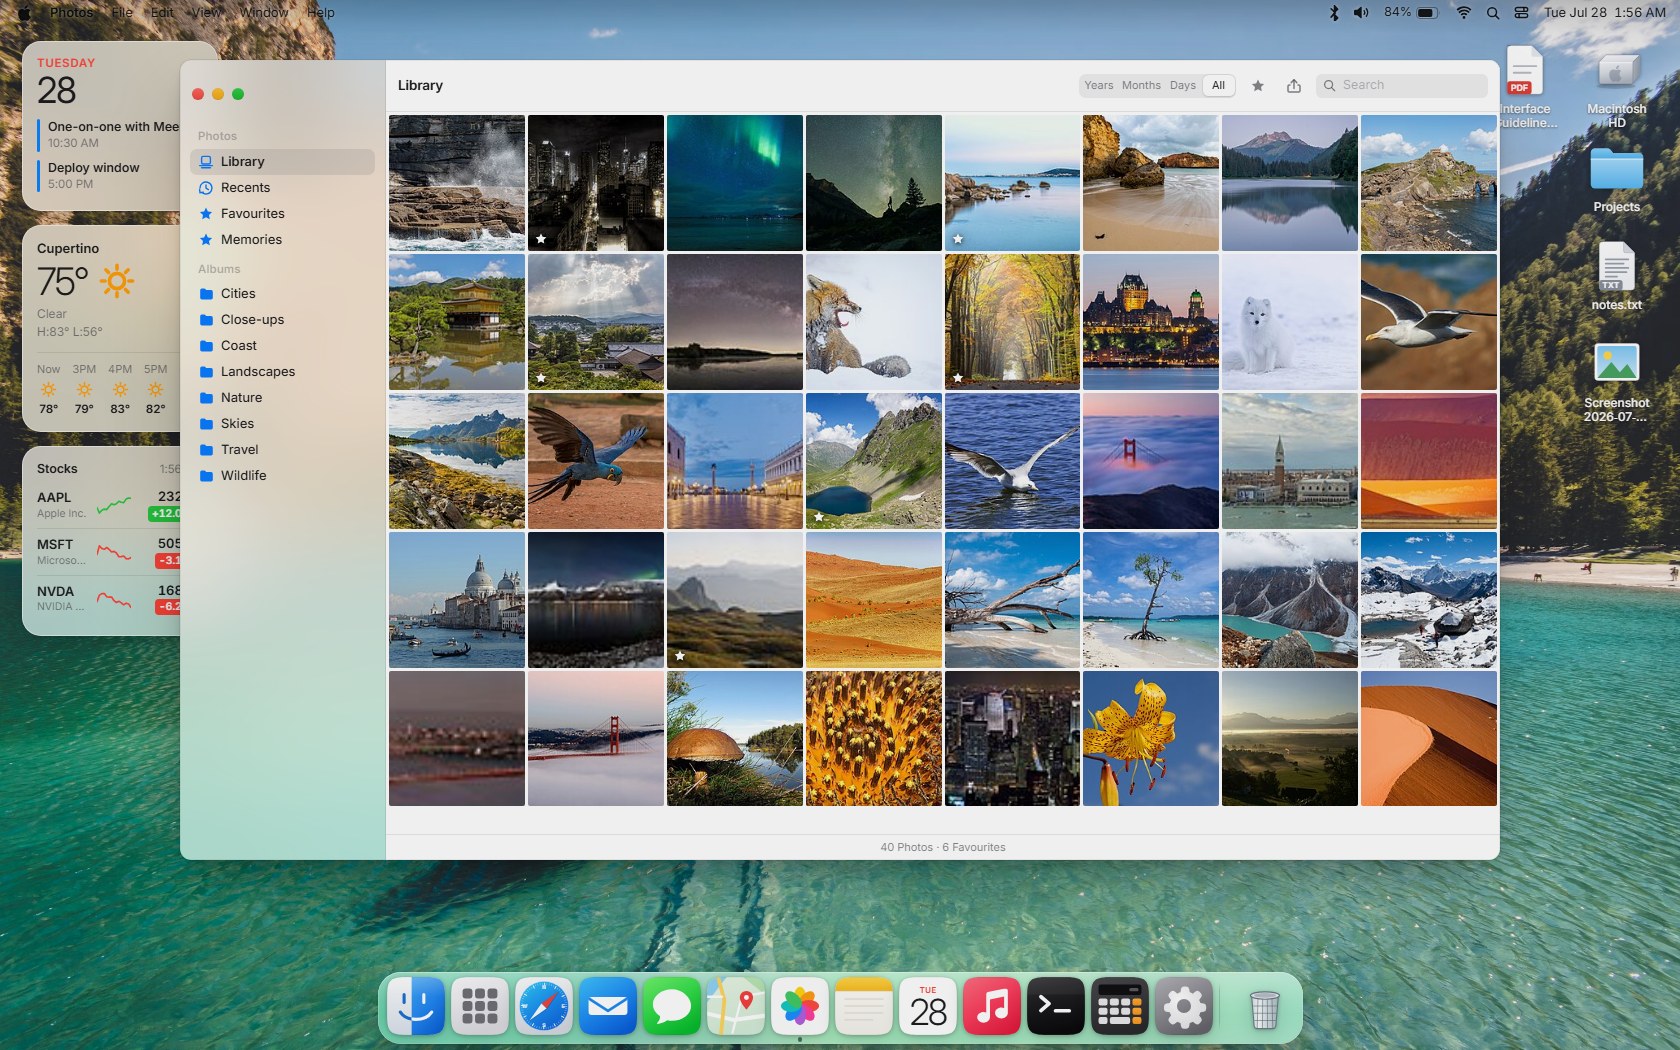Select the snarling fox in snow photo
The height and width of the screenshot is (1050, 1680).
874,322
